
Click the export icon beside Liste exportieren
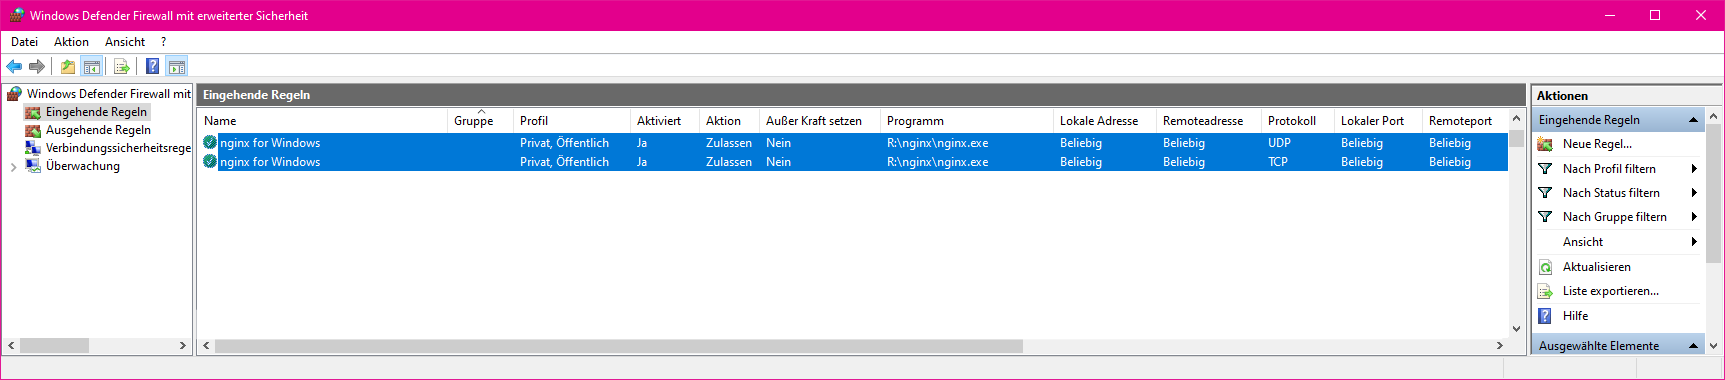point(1545,291)
